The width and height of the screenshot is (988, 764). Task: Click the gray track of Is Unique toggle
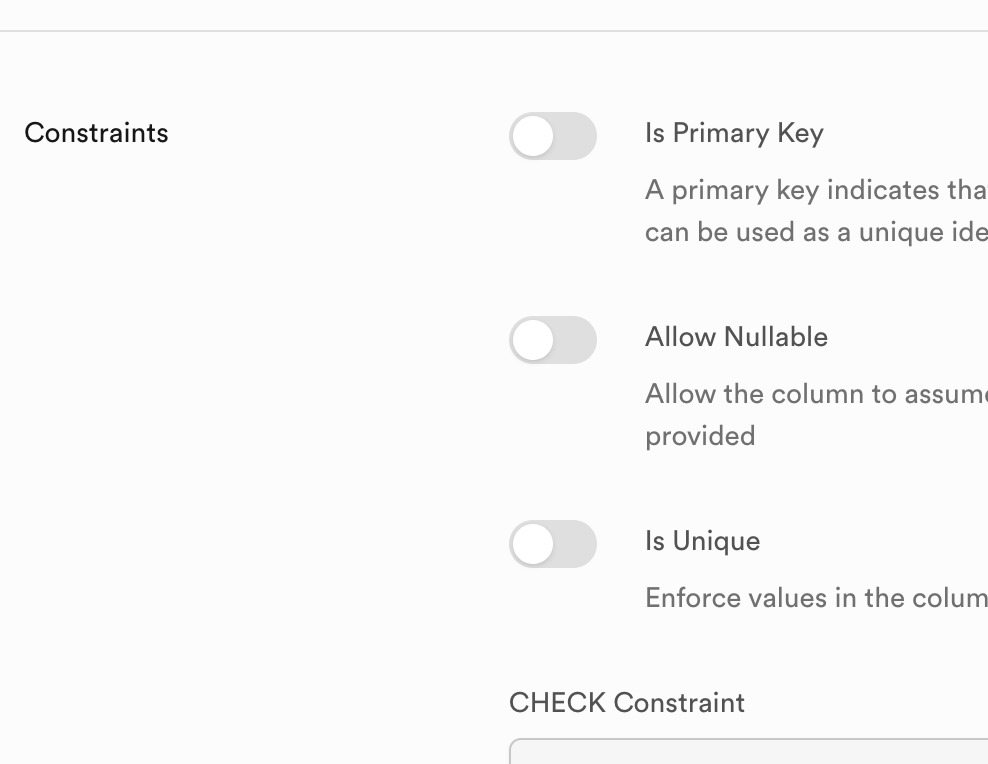(577, 544)
